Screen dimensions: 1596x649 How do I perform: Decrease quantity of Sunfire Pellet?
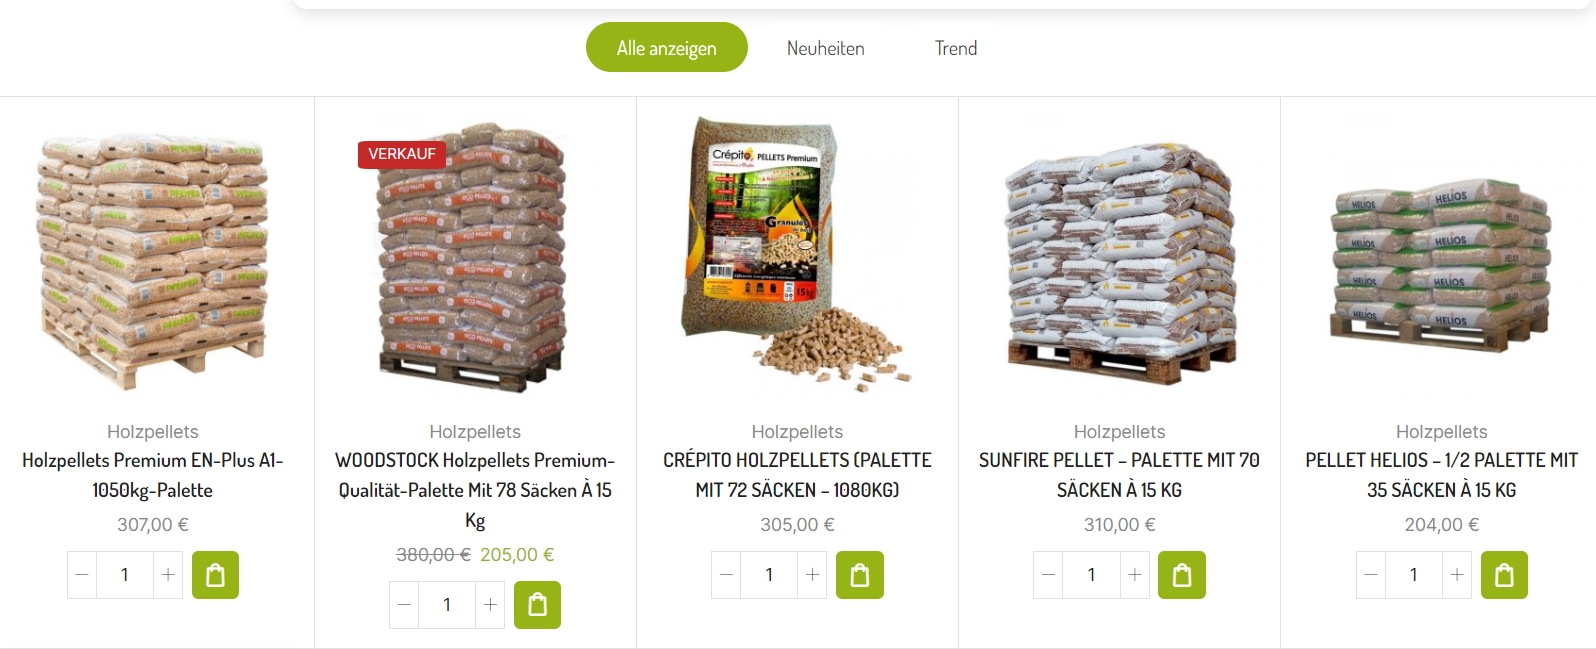pos(1048,575)
